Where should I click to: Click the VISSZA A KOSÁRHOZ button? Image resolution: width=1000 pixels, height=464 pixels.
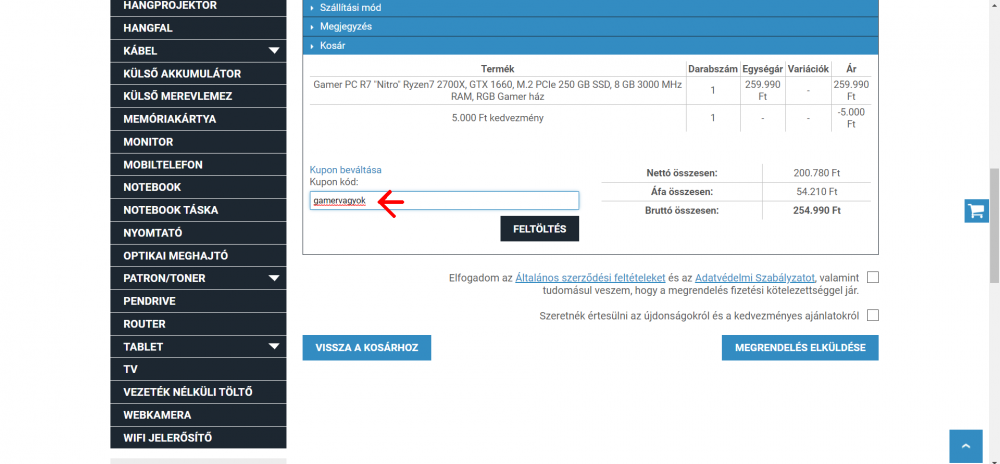[x=367, y=347]
